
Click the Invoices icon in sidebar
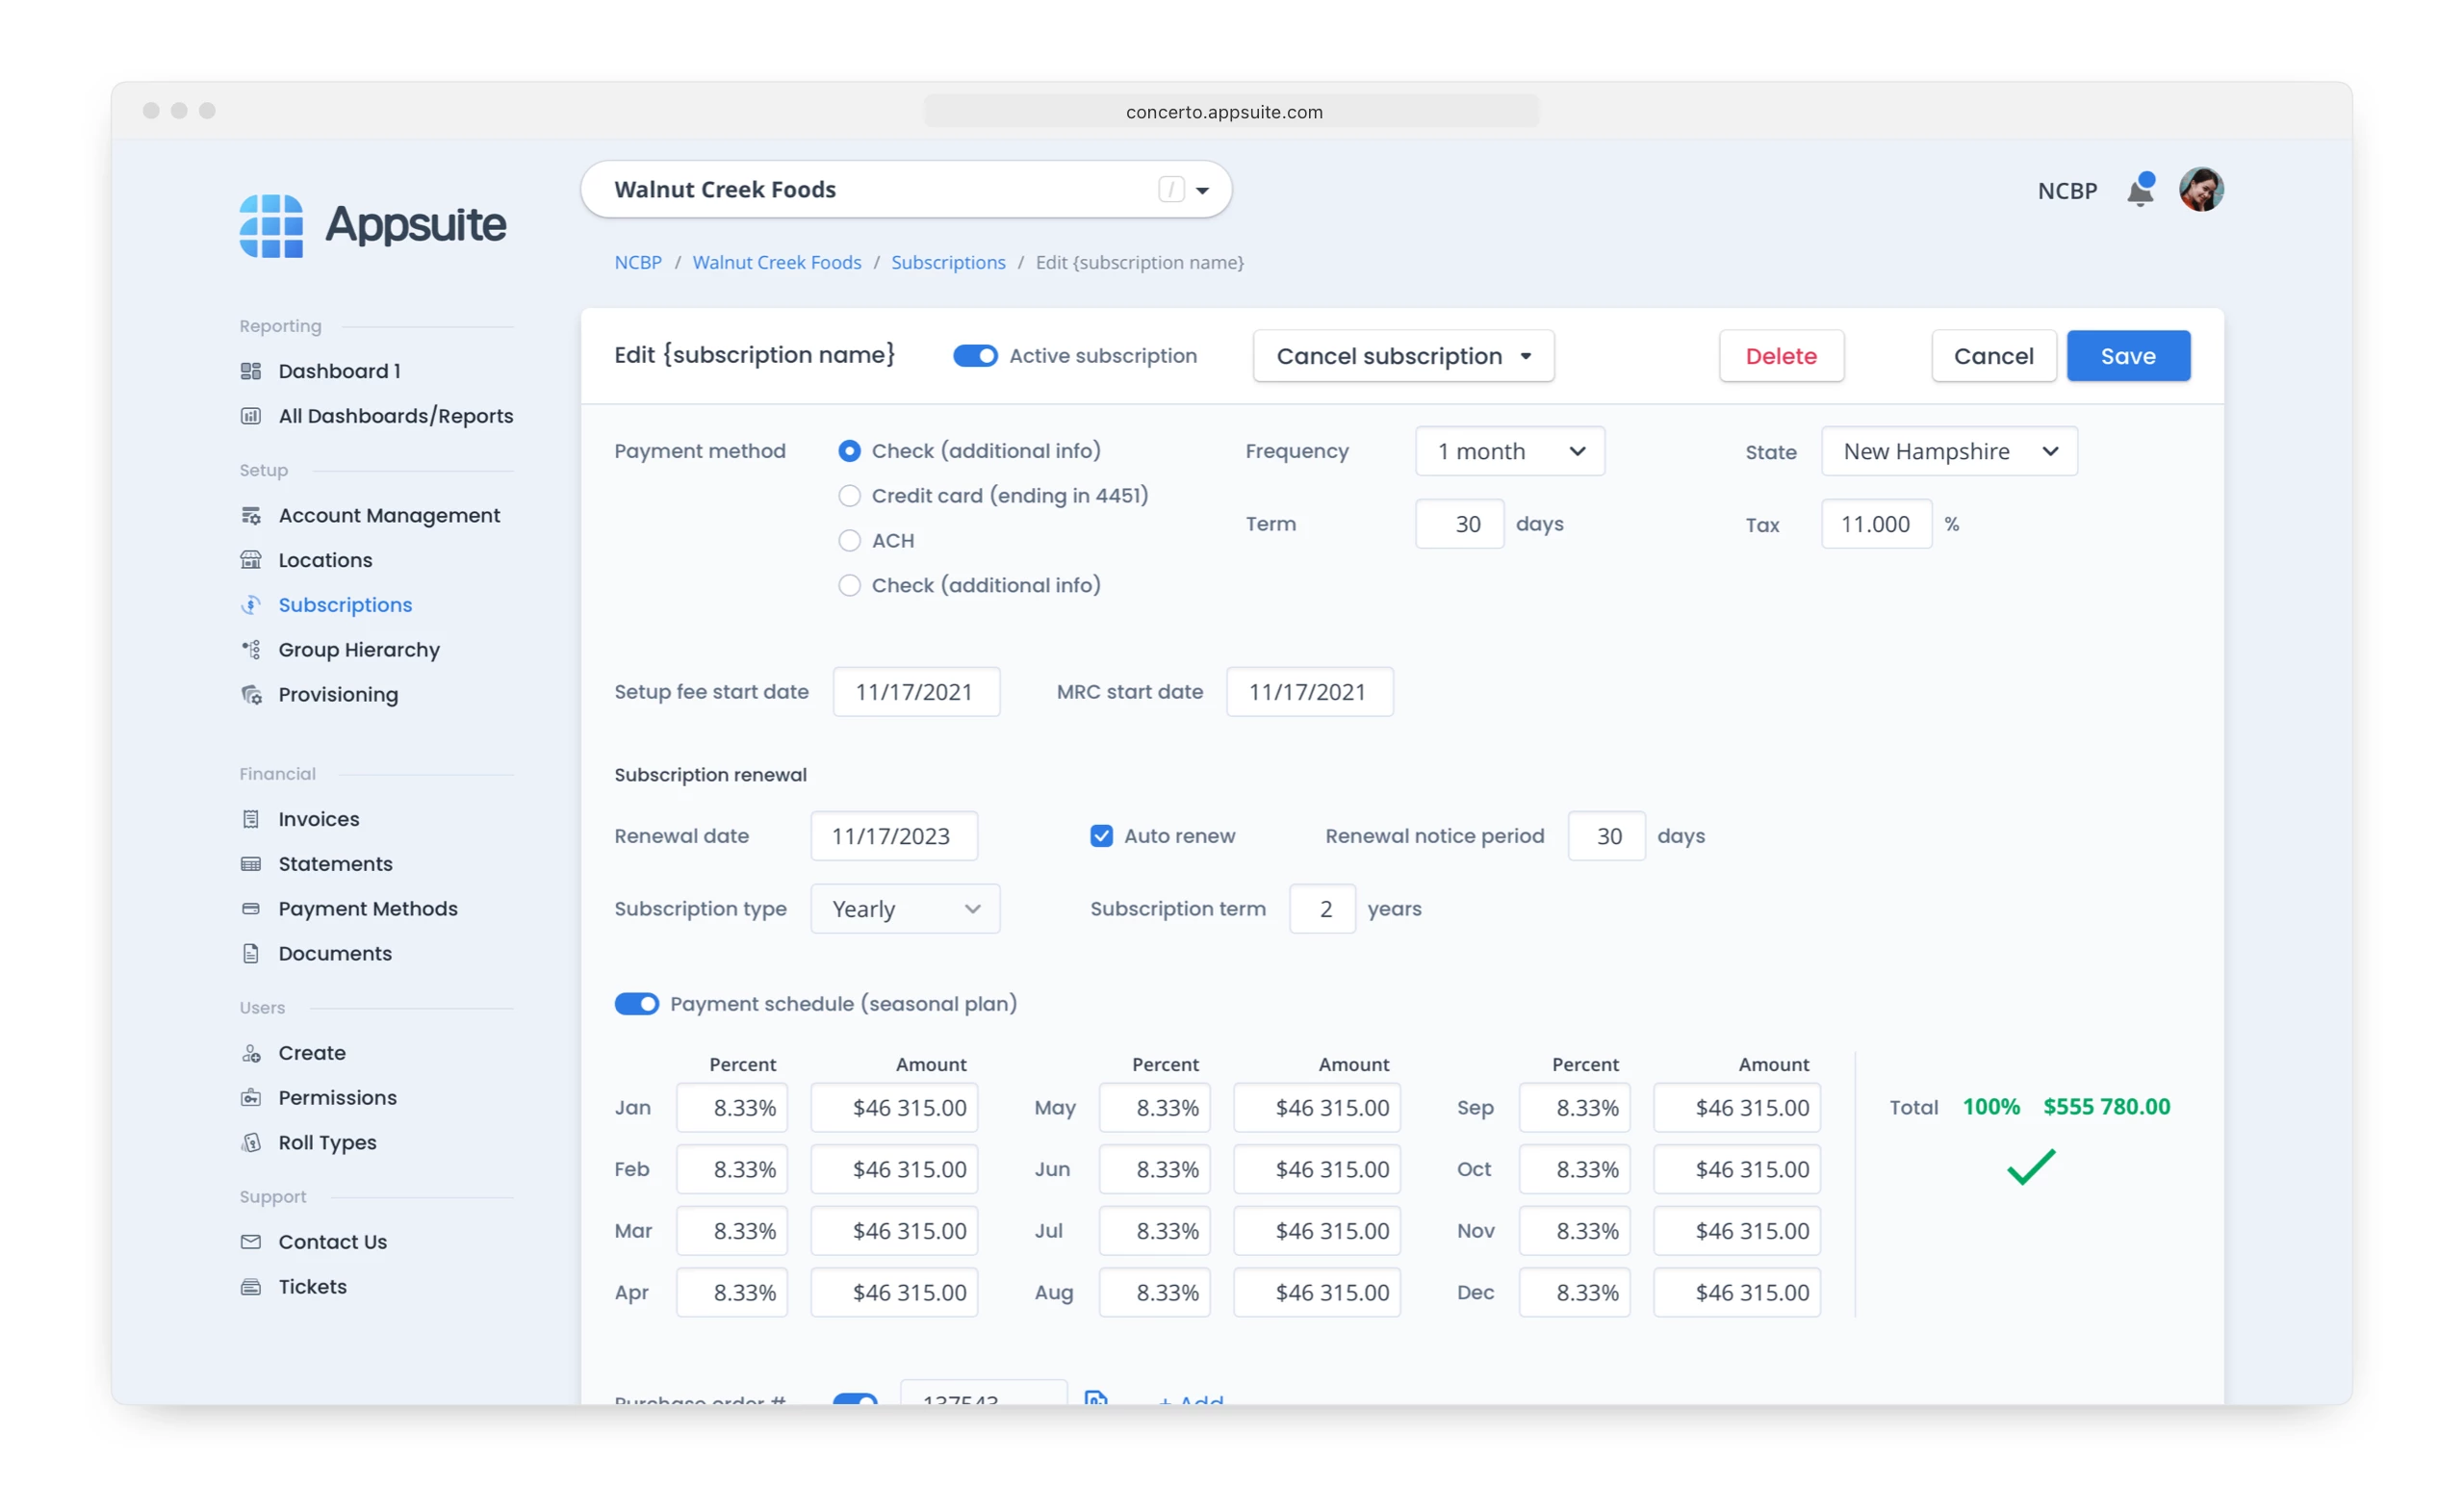(x=251, y=819)
